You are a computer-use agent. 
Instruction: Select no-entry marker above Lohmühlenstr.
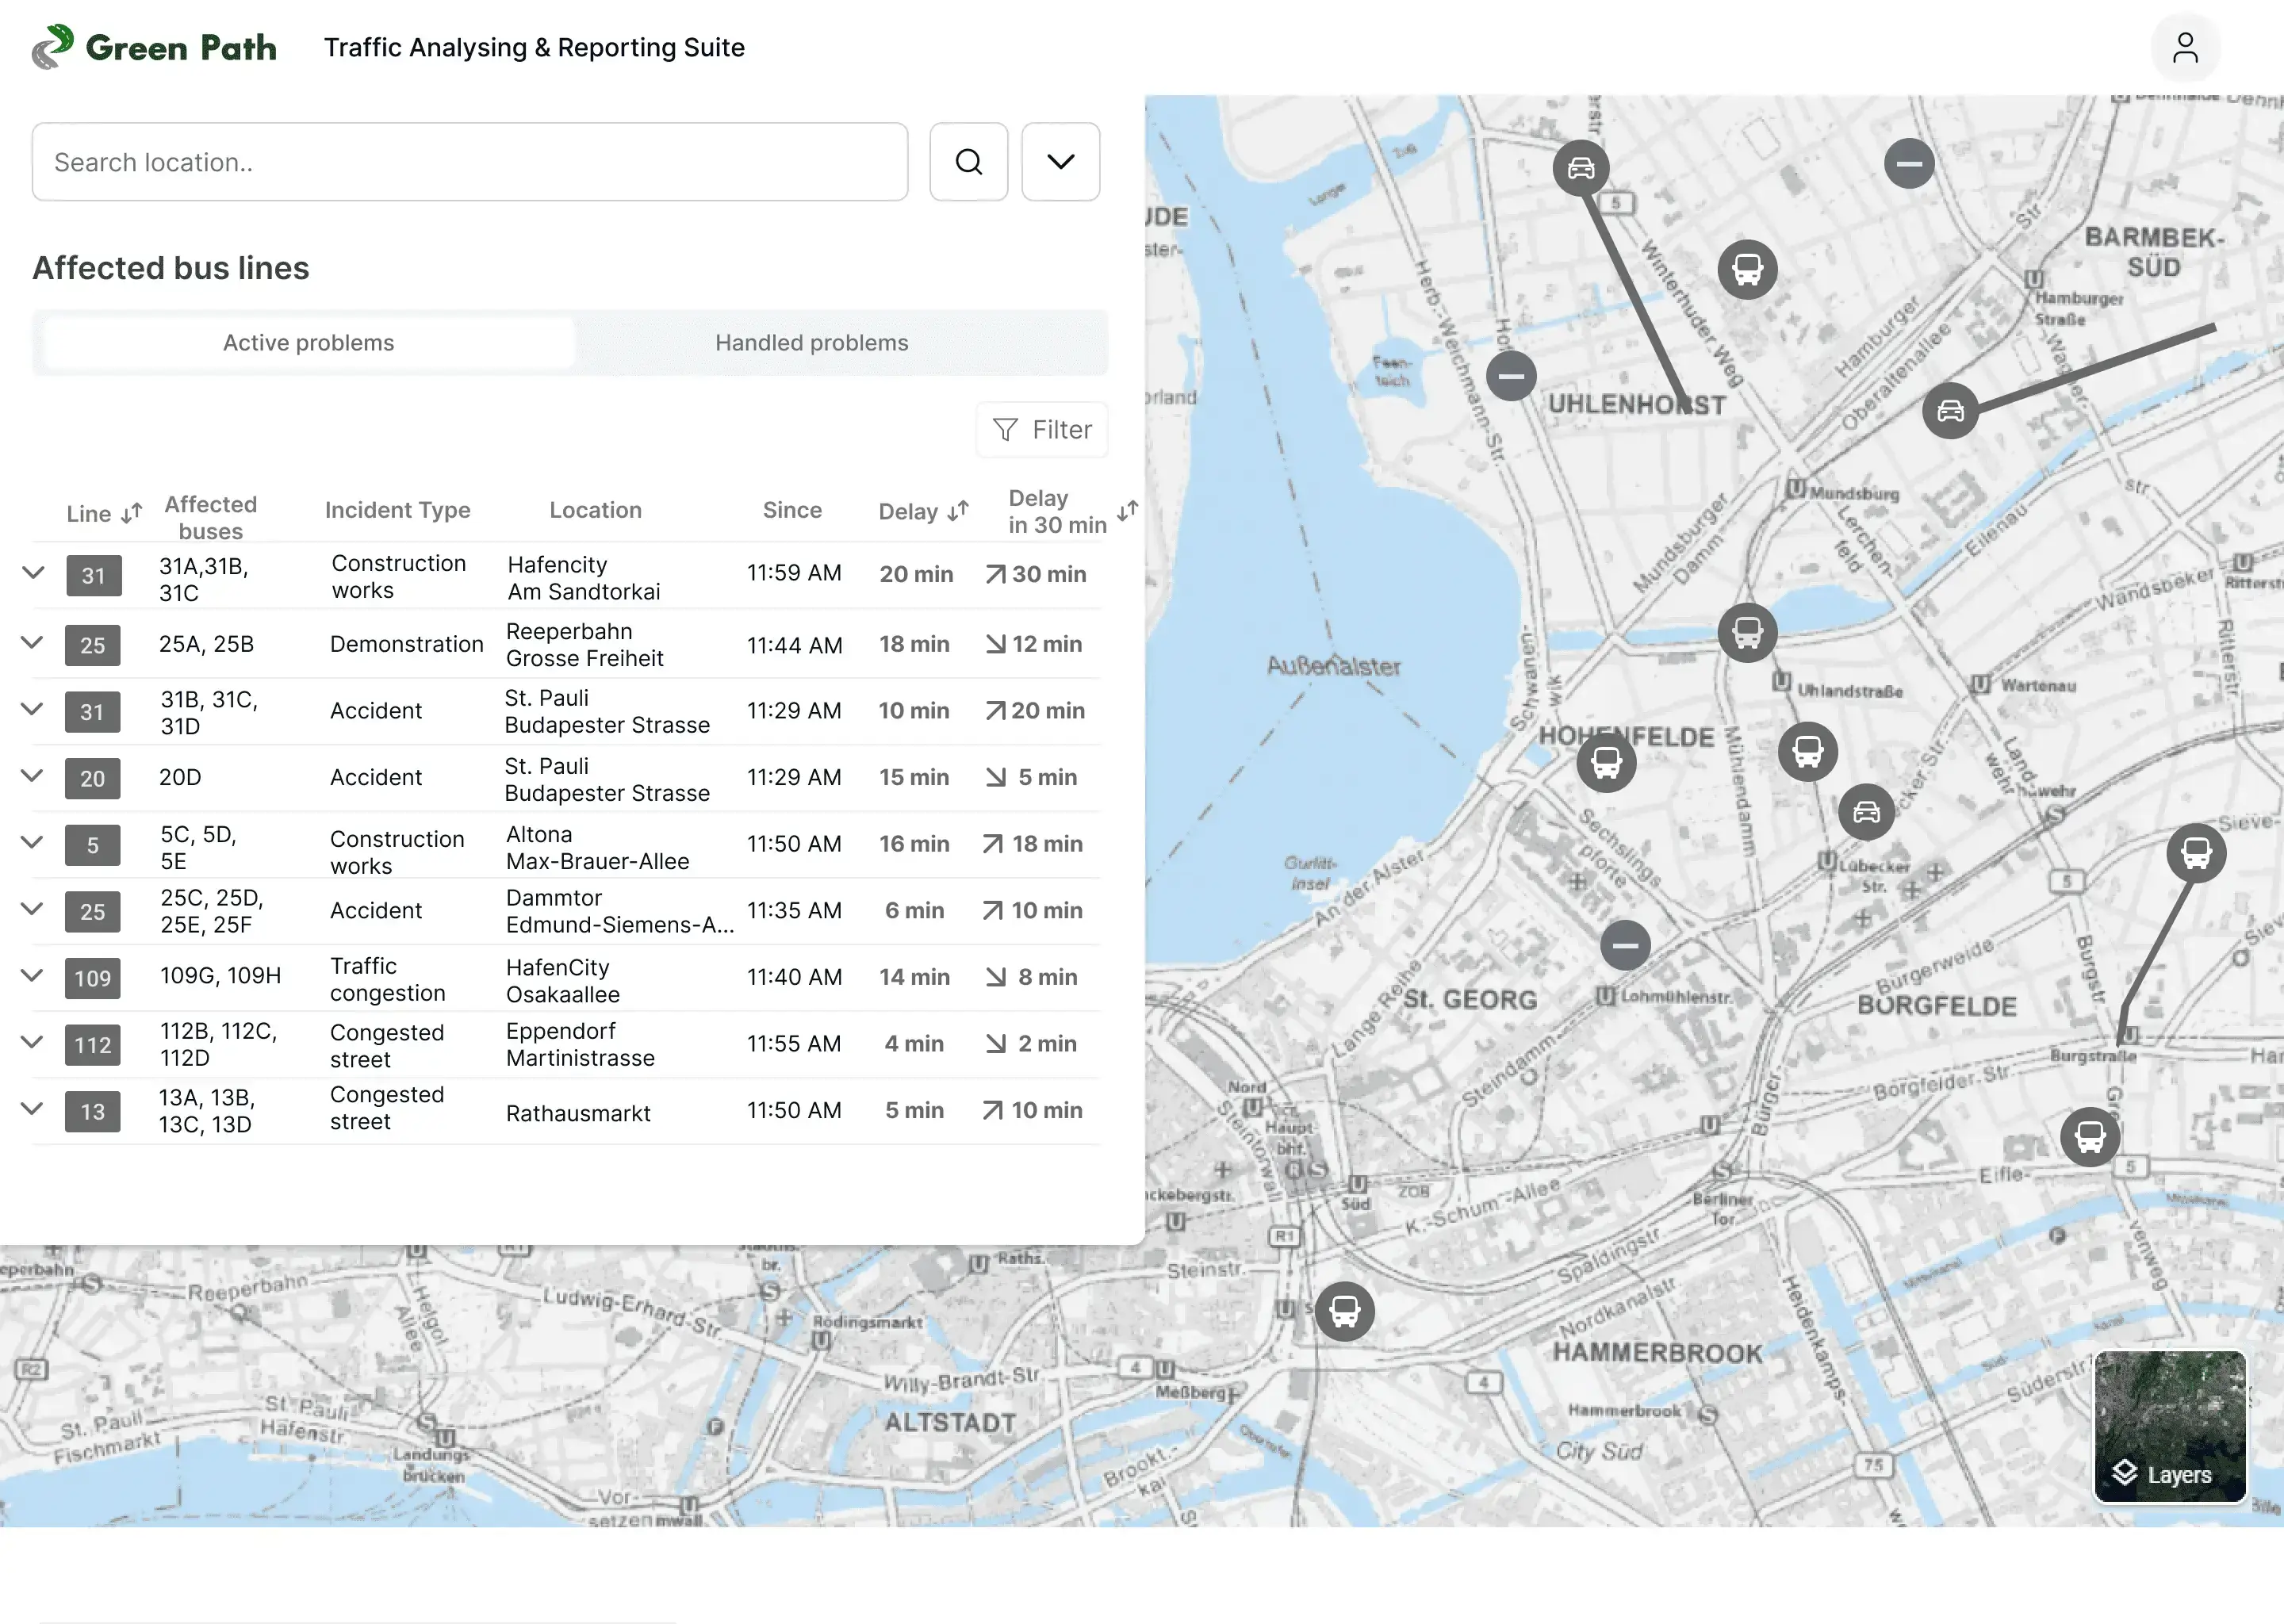[x=1625, y=945]
